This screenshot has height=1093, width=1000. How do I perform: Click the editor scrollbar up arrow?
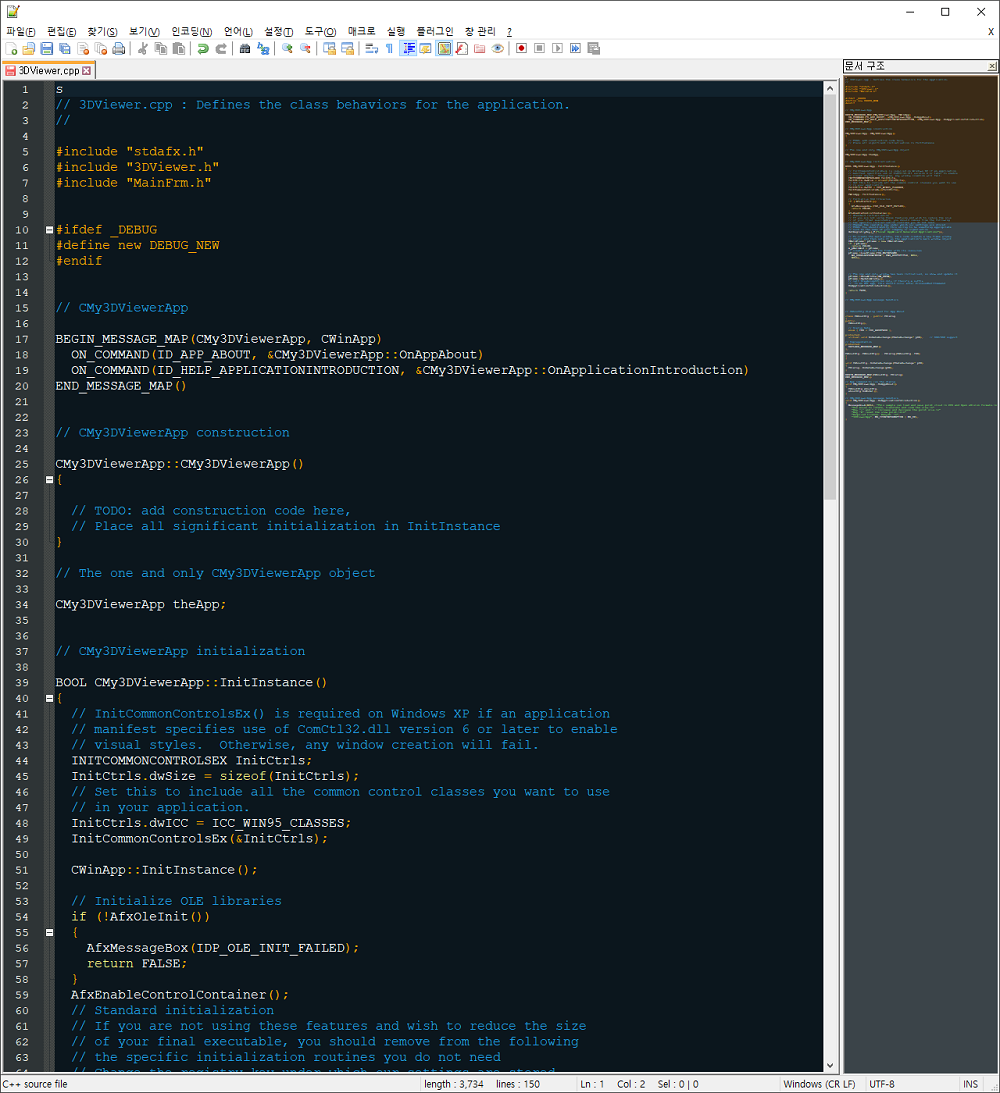830,89
